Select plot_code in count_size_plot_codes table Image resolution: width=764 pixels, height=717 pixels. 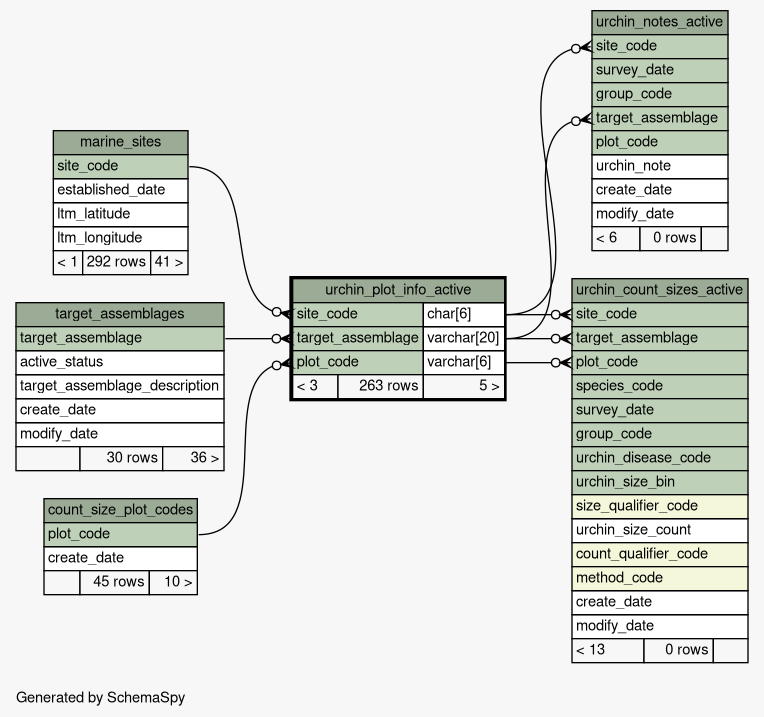pyautogui.click(x=120, y=534)
